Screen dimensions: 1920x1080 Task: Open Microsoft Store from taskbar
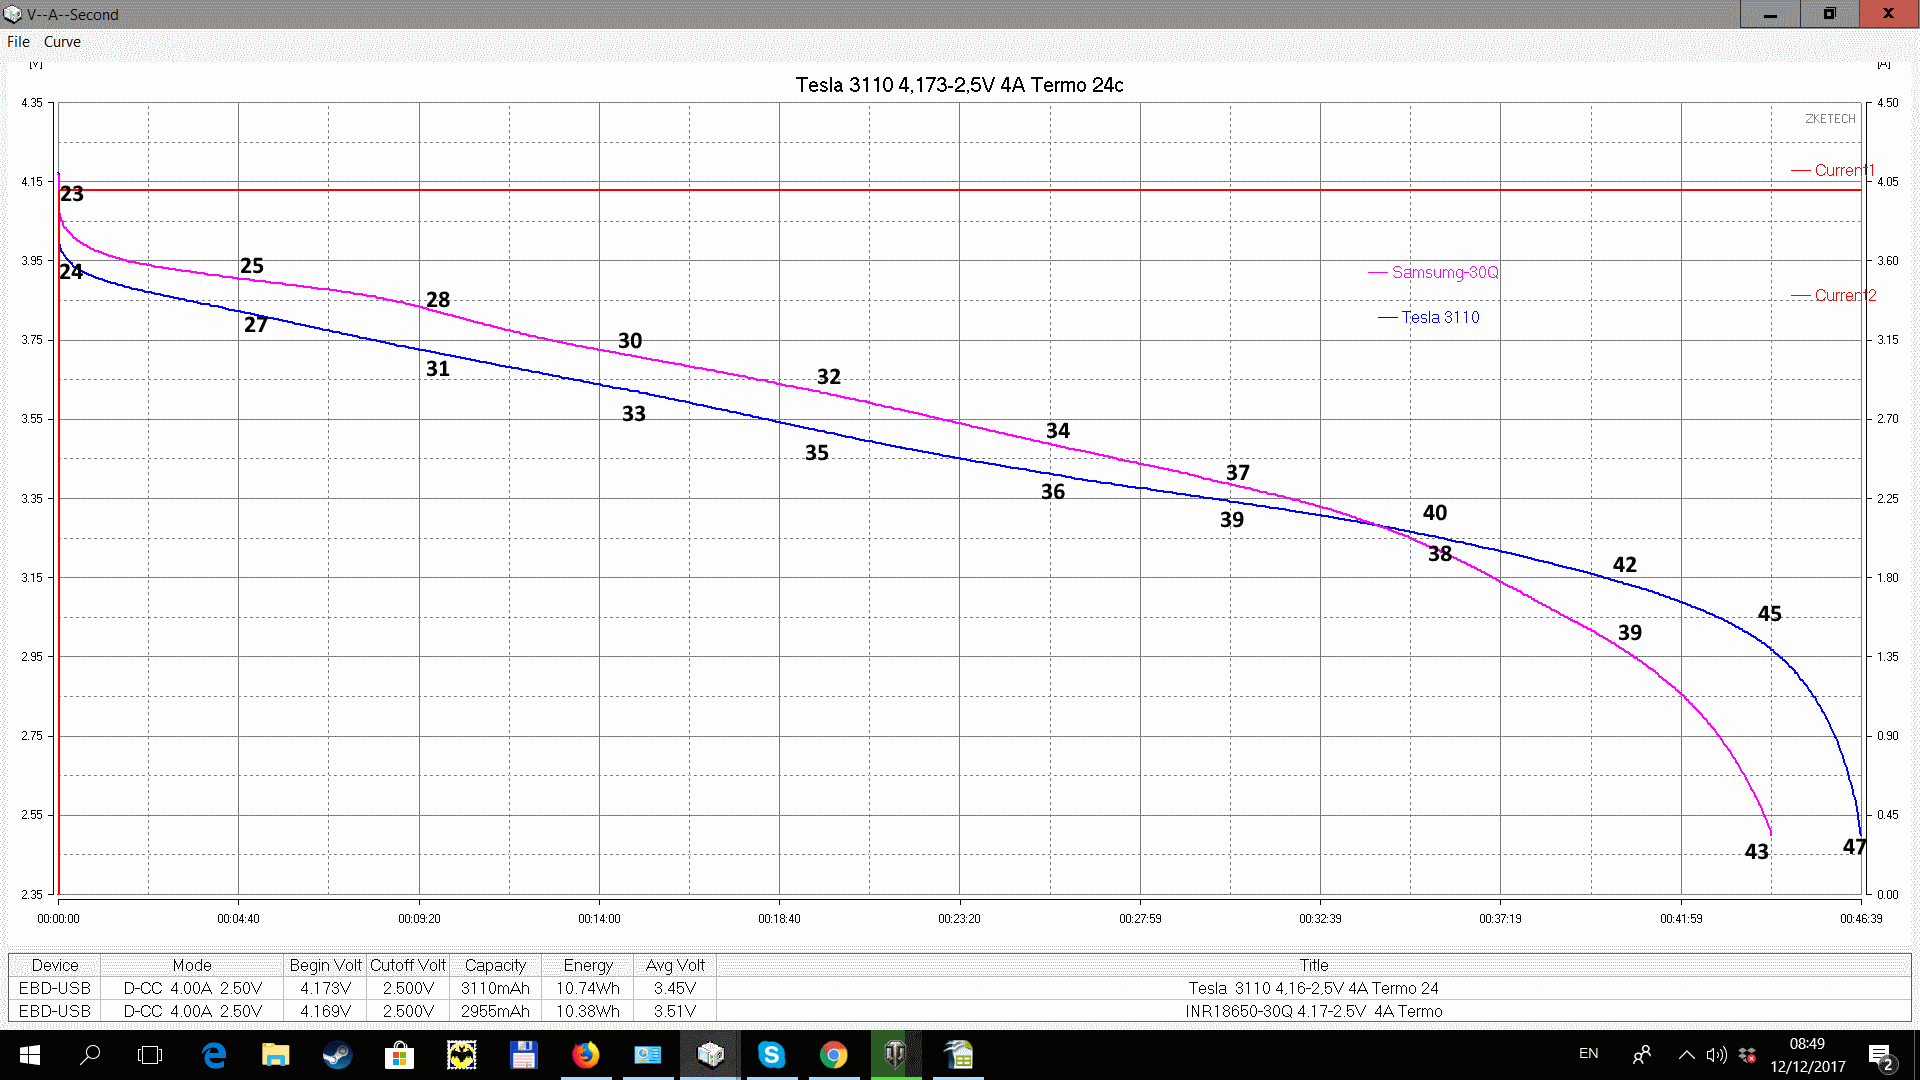point(399,1055)
